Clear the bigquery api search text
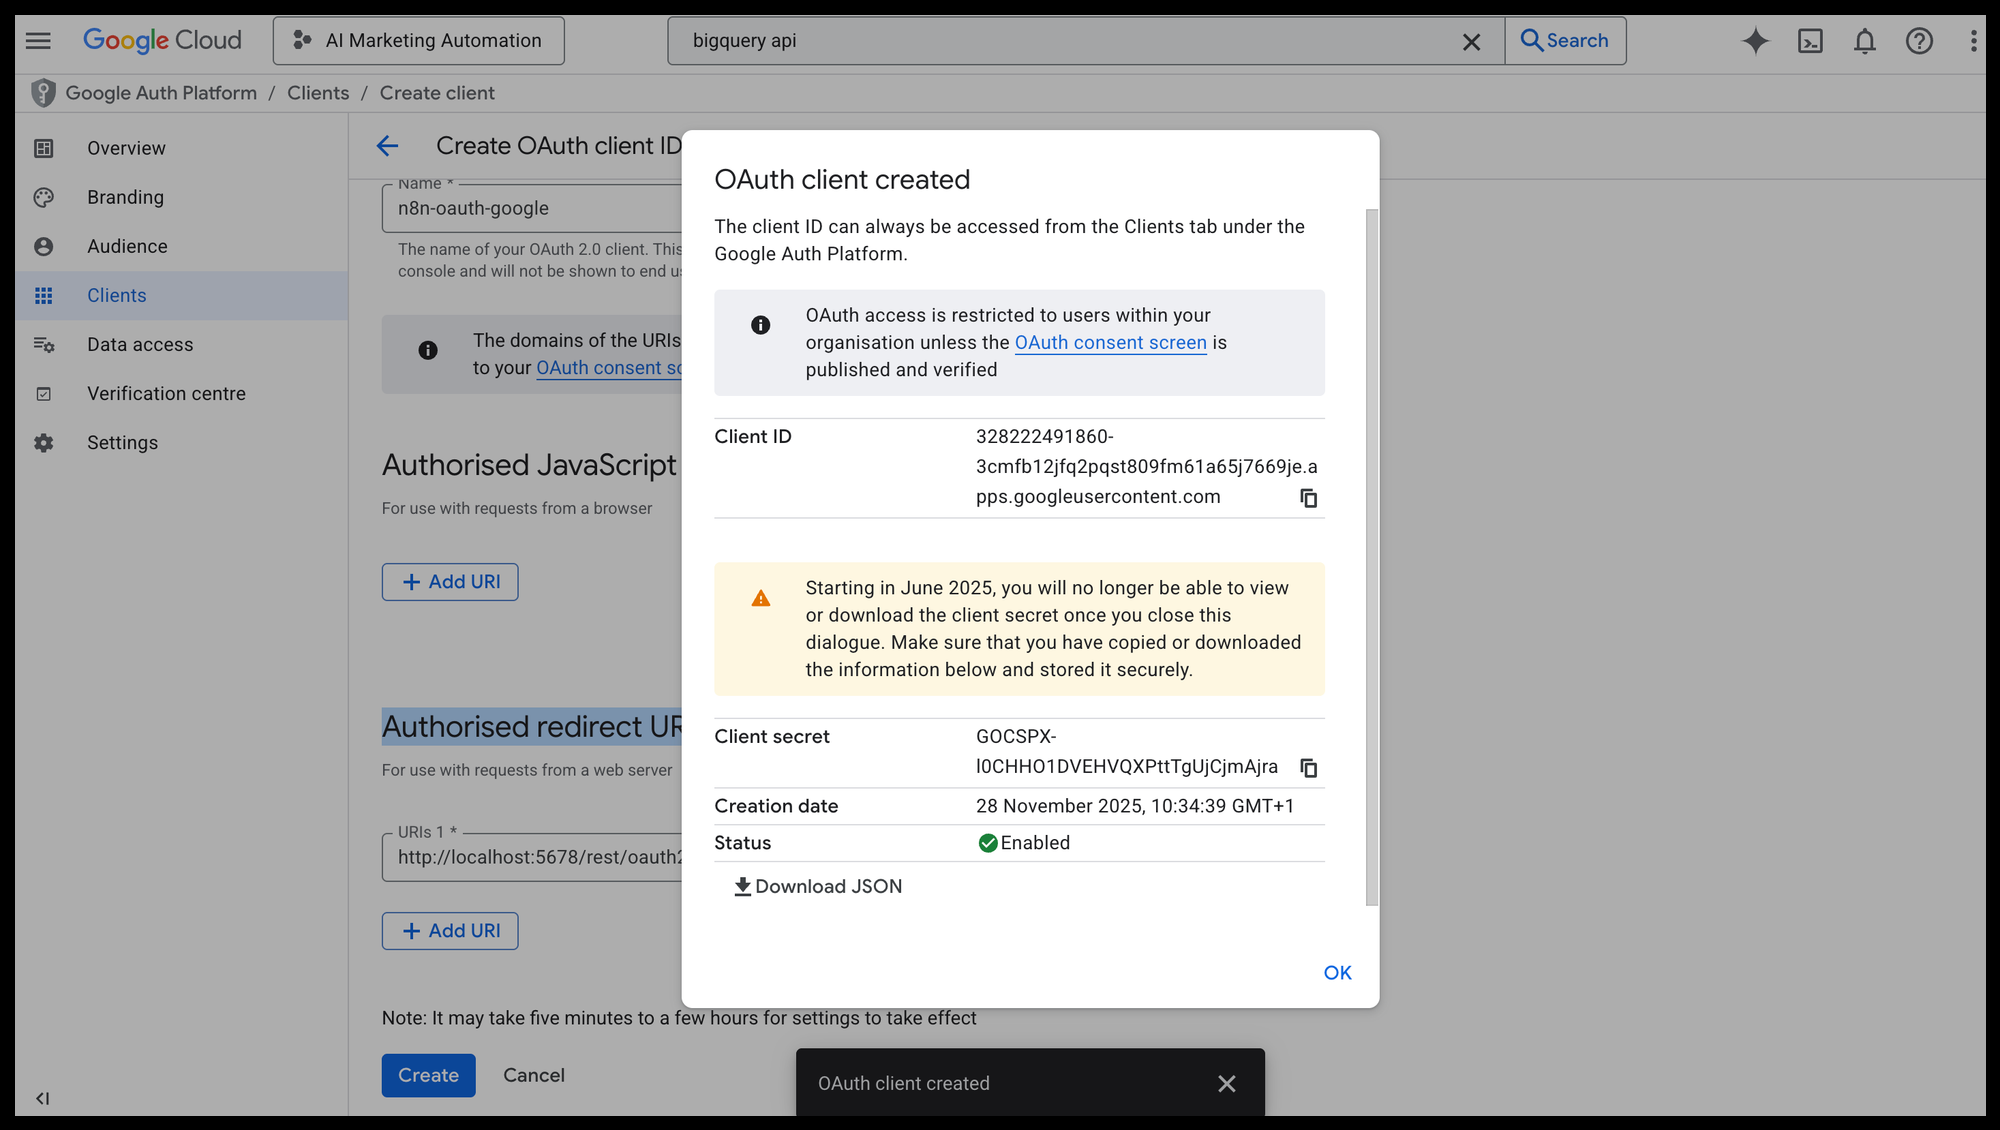 pyautogui.click(x=1471, y=42)
